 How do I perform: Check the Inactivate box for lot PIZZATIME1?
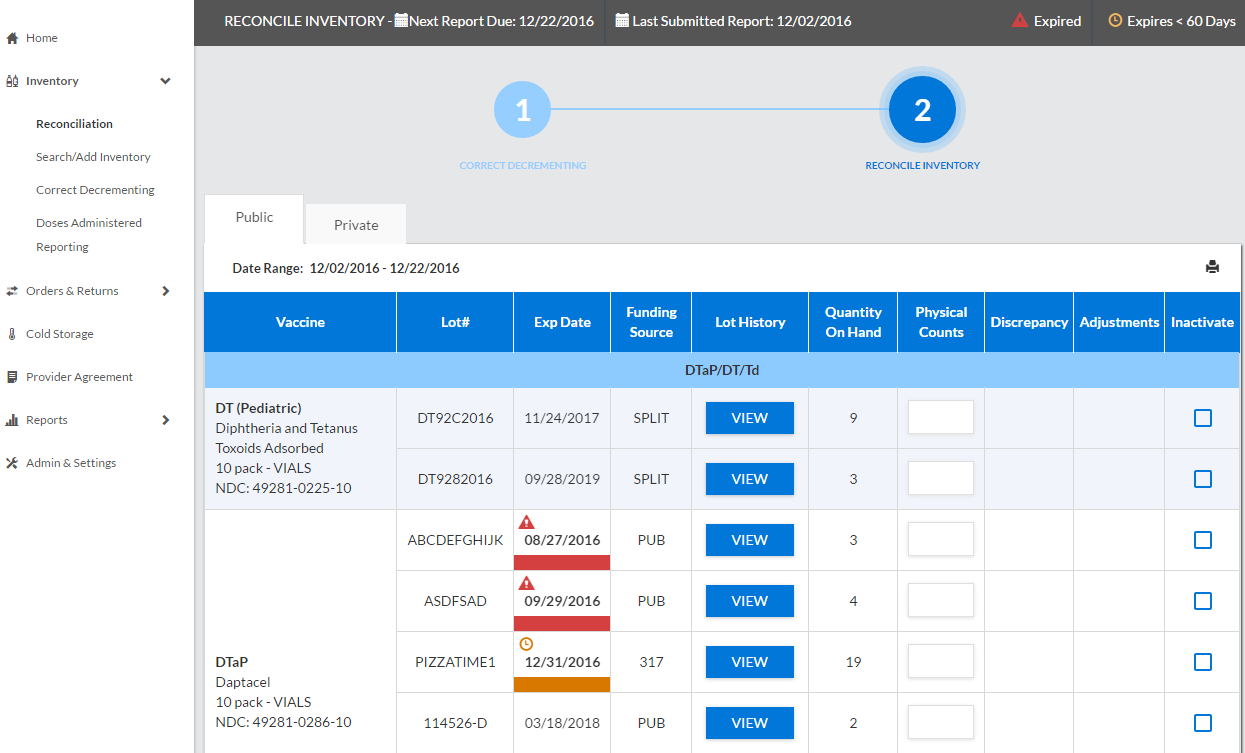point(1202,661)
